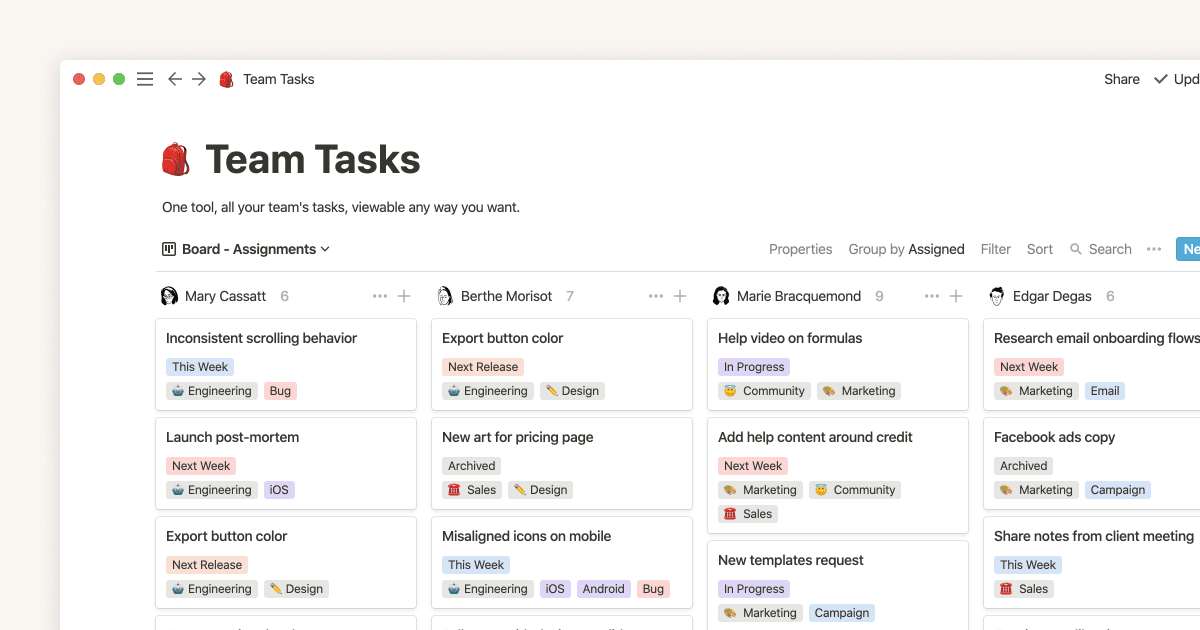
Task: Click Edgar Degas' avatar icon
Action: (997, 295)
